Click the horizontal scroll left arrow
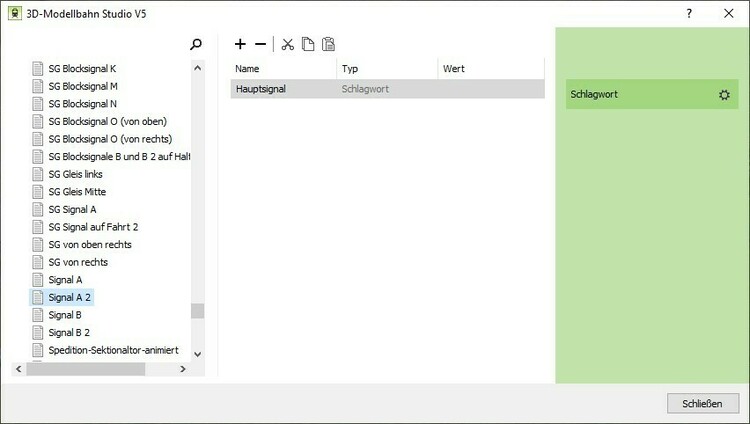The height and width of the screenshot is (424, 750). click(x=19, y=369)
